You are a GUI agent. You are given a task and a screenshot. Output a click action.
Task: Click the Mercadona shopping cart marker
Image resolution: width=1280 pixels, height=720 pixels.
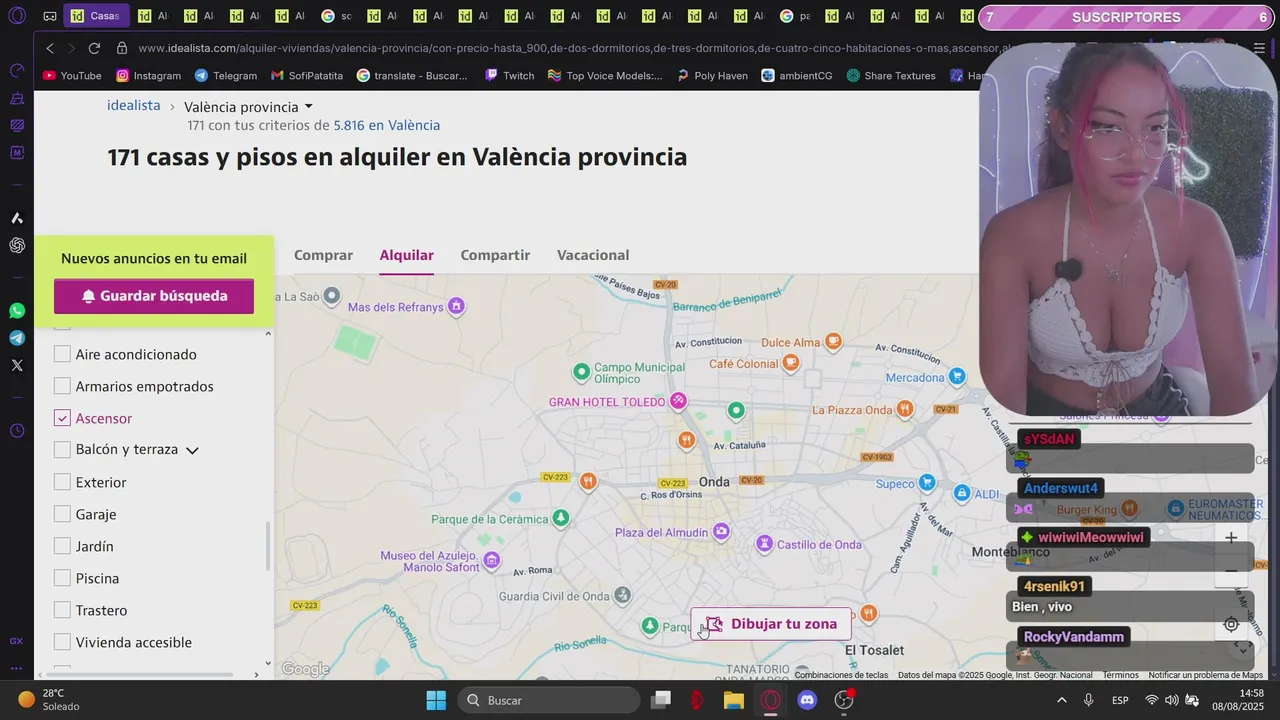(x=957, y=377)
